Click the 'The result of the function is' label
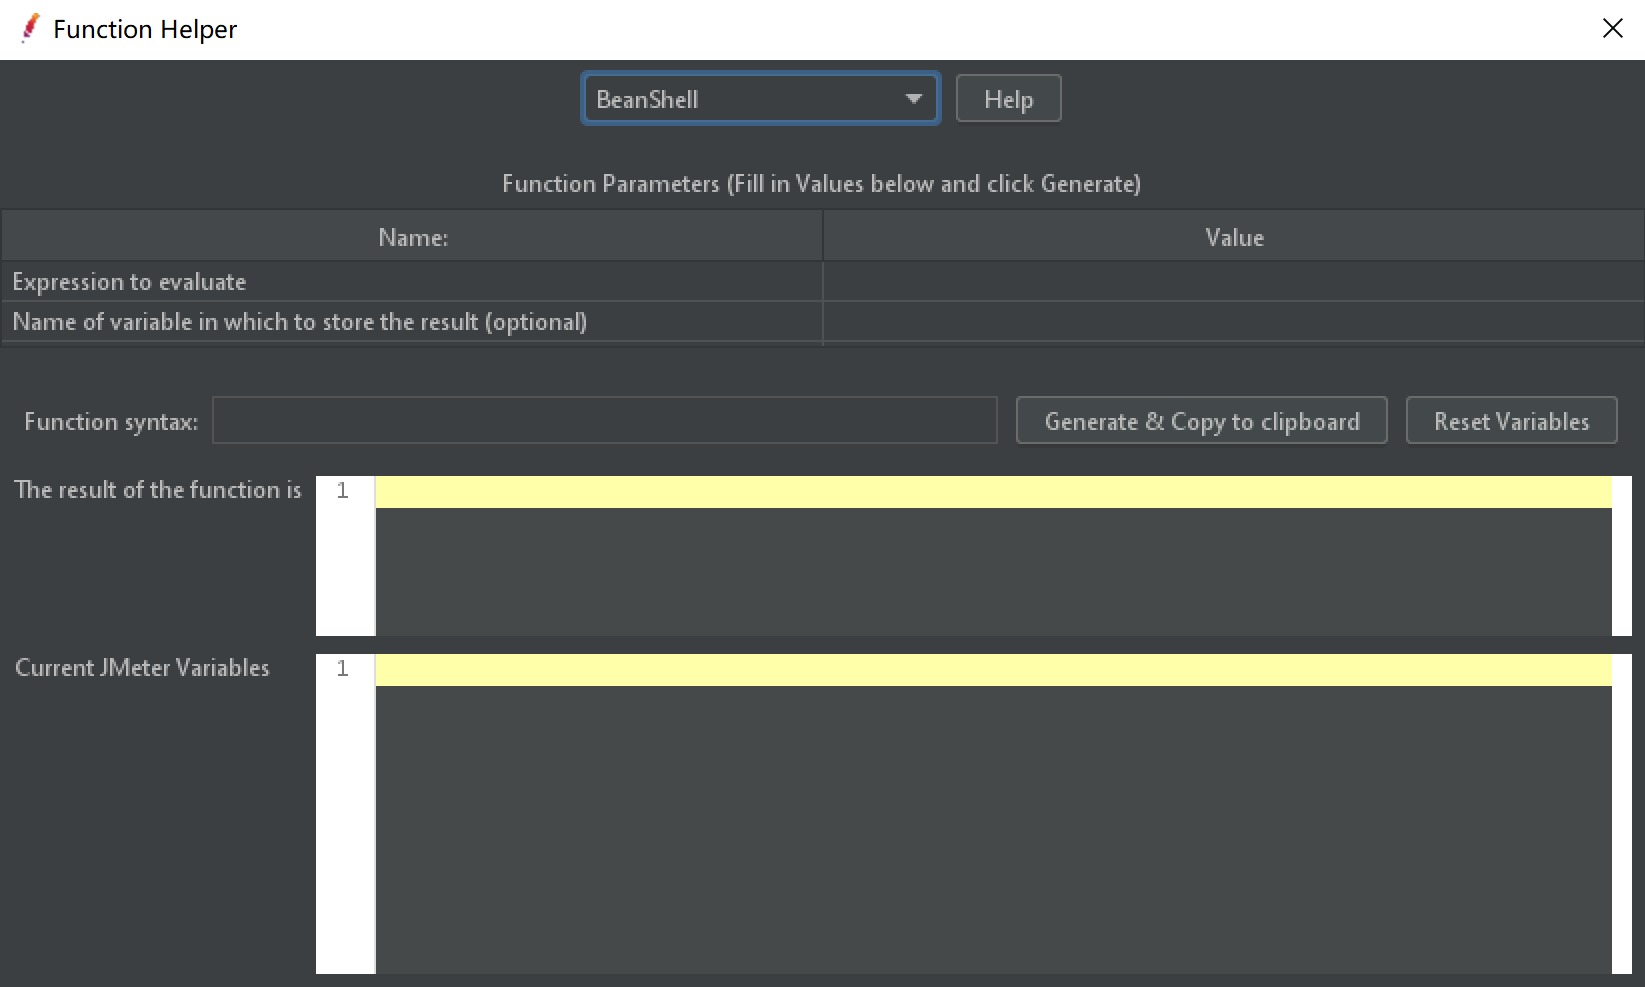 coord(158,490)
